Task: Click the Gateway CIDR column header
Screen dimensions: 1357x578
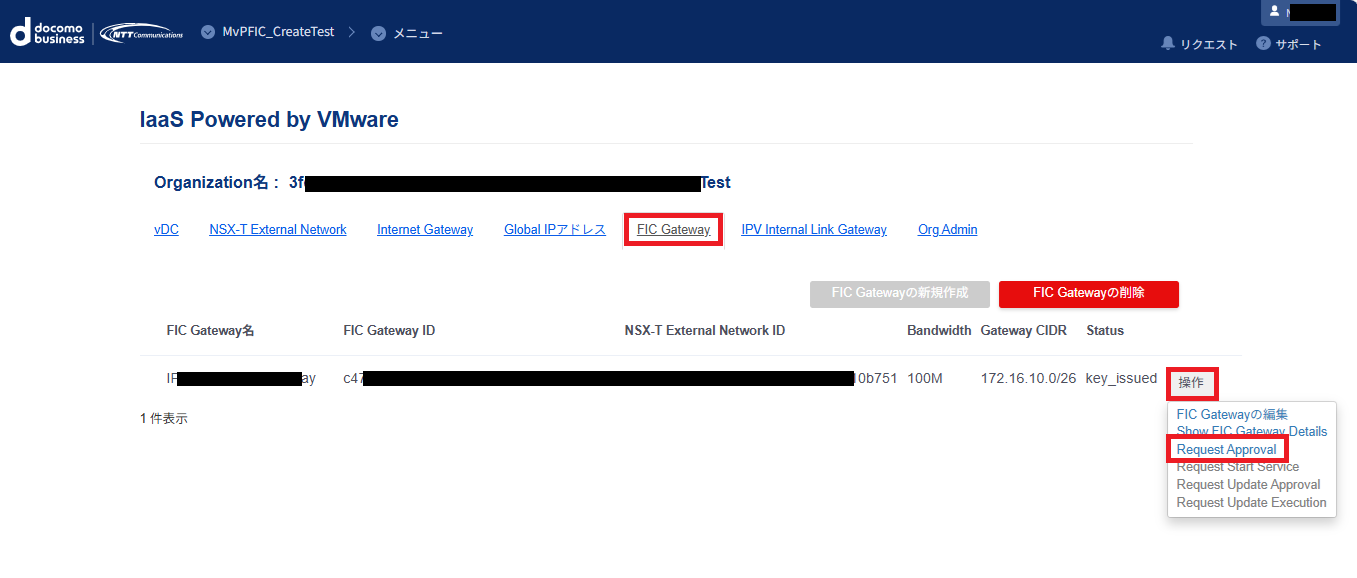Action: pyautogui.click(x=1024, y=331)
